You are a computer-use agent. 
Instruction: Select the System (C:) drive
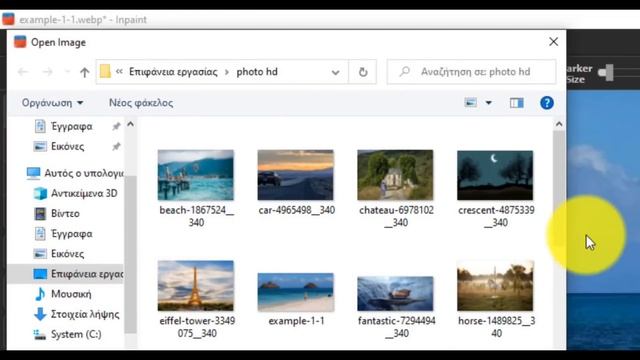76,334
